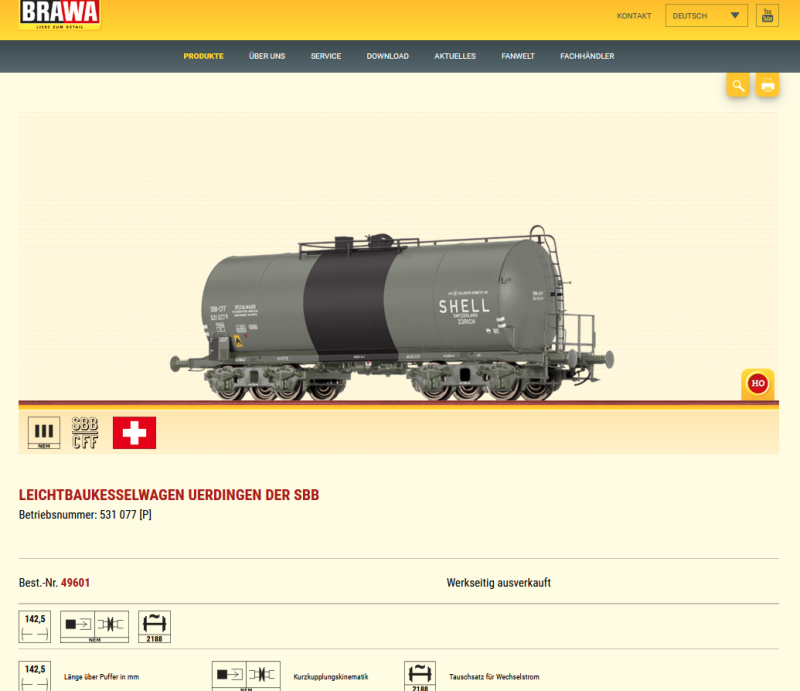Click the Werkseitig ausverkauft status text
This screenshot has width=800, height=691.
point(498,583)
